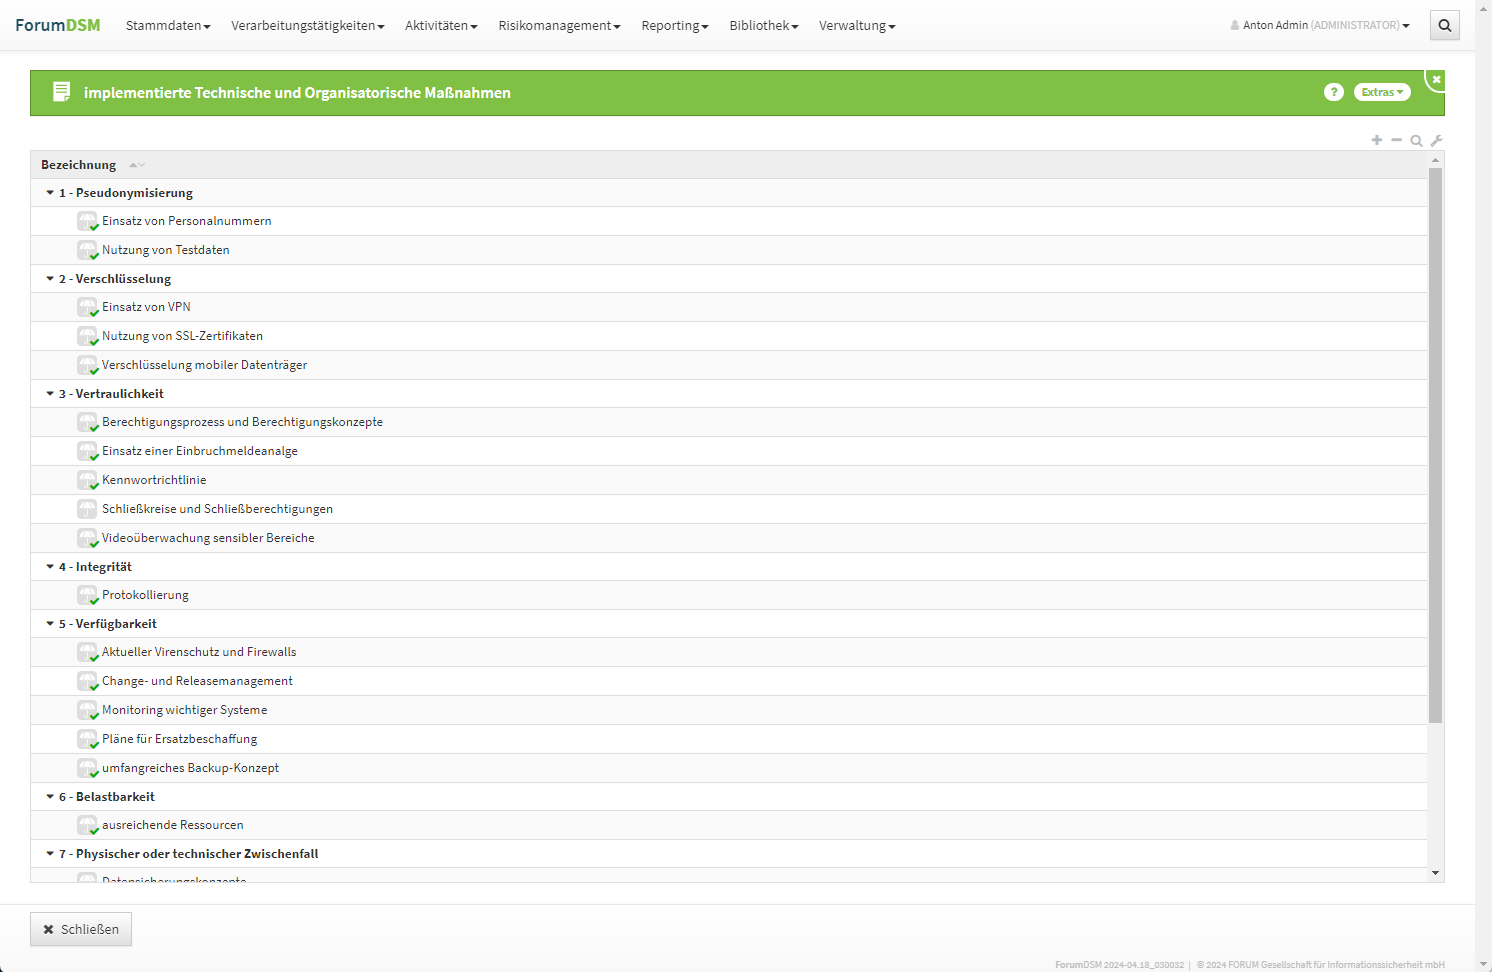Screen dimensions: 1492x972
Task: Open Anton Admin user menu
Action: click(x=1320, y=25)
